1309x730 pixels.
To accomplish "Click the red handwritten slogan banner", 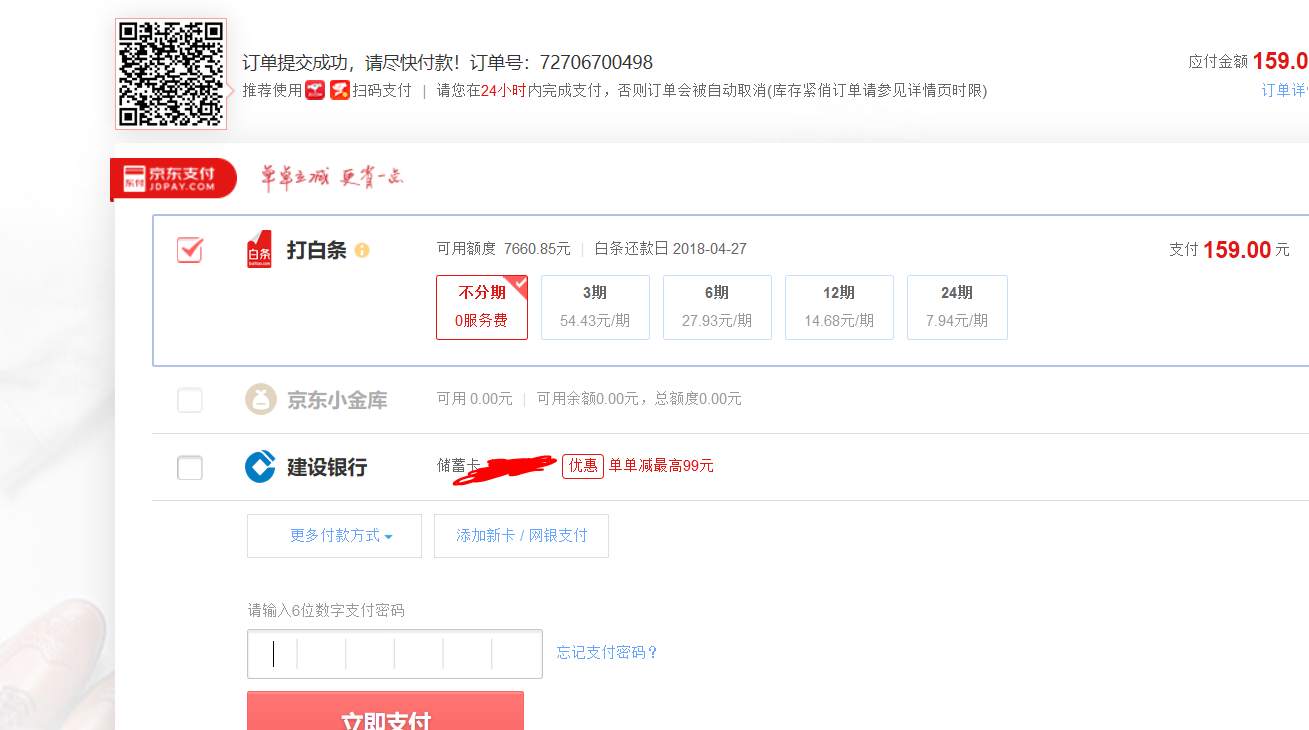I will [332, 177].
